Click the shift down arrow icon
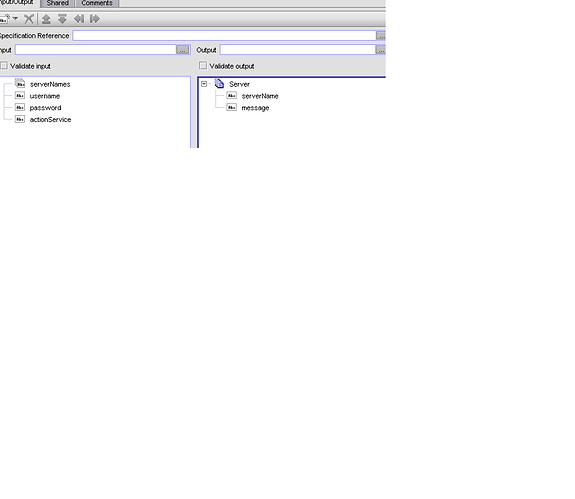575x499 pixels. (62, 19)
